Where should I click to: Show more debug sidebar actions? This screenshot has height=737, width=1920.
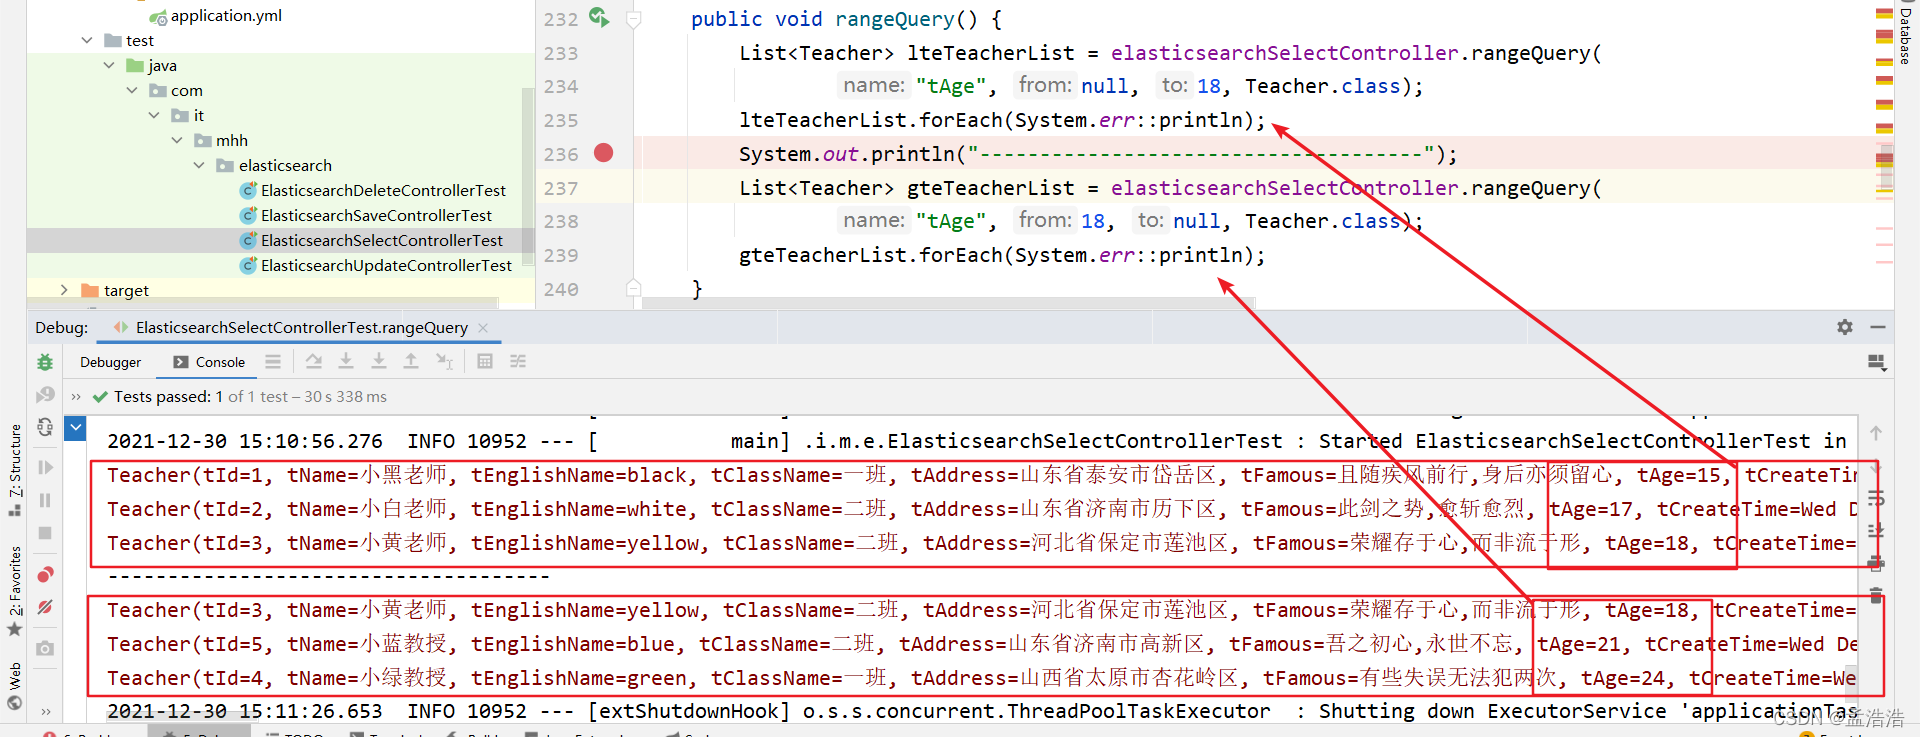pyautogui.click(x=45, y=712)
